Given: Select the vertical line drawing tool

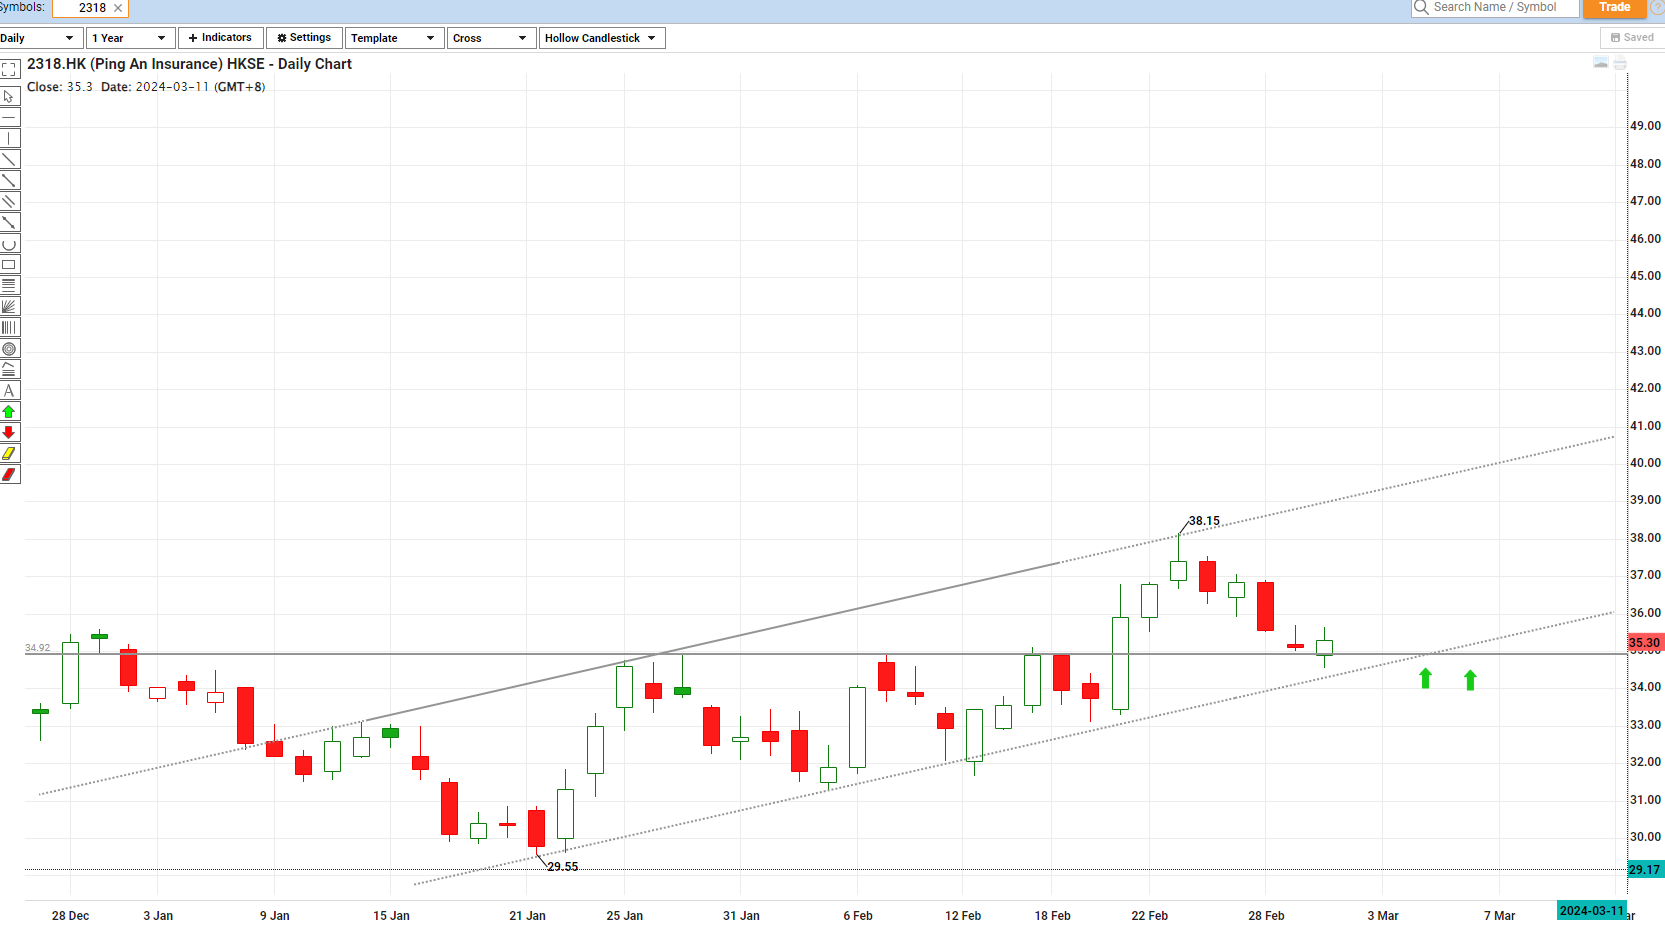Looking at the screenshot, I should tap(10, 138).
